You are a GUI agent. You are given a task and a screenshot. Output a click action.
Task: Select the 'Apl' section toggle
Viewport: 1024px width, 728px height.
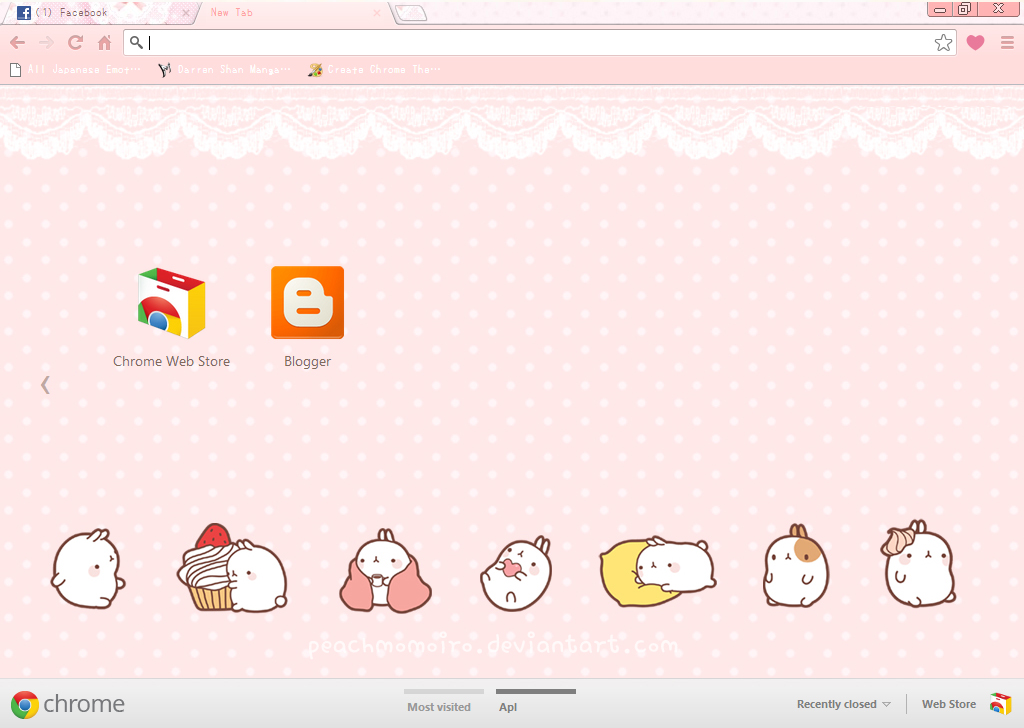pyautogui.click(x=508, y=707)
